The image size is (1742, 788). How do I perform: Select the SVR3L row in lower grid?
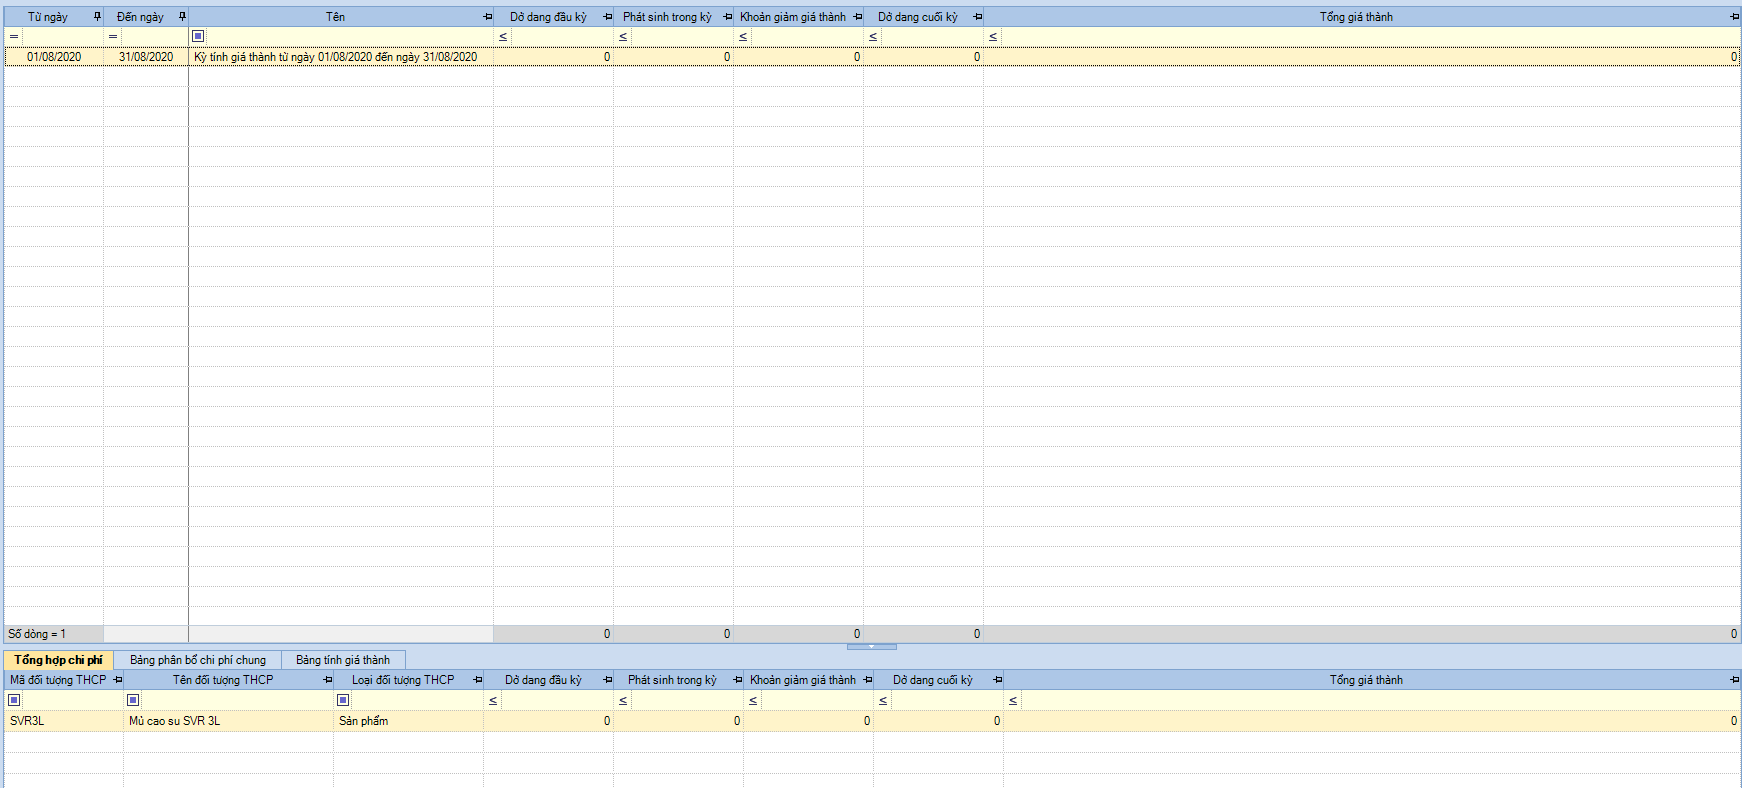pyautogui.click(x=60, y=721)
